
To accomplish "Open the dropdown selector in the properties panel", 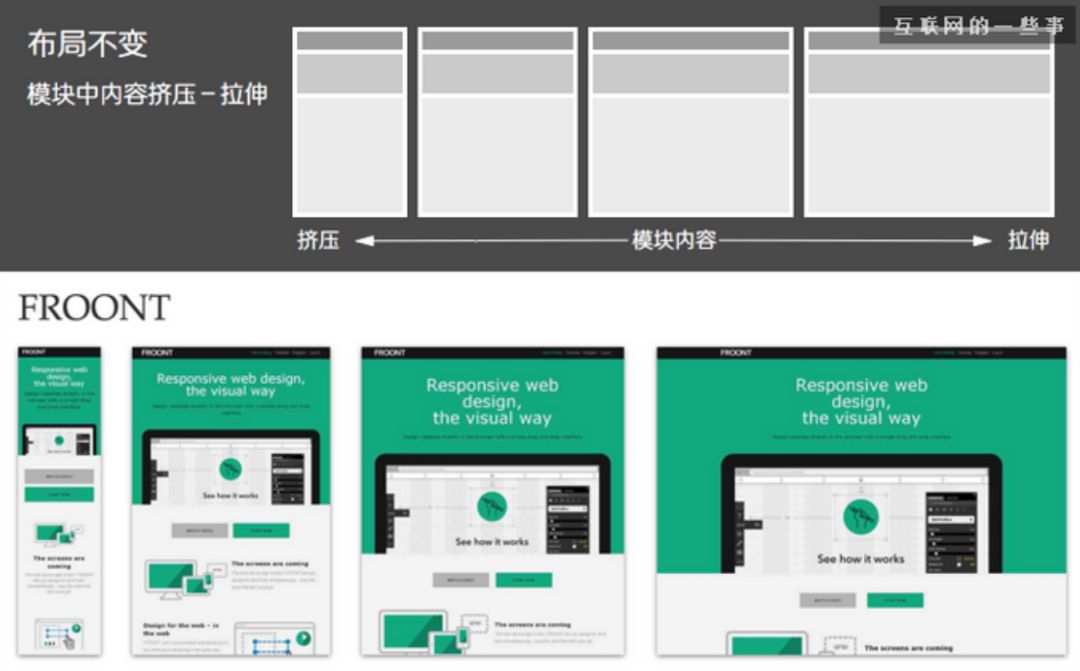I will (951, 519).
